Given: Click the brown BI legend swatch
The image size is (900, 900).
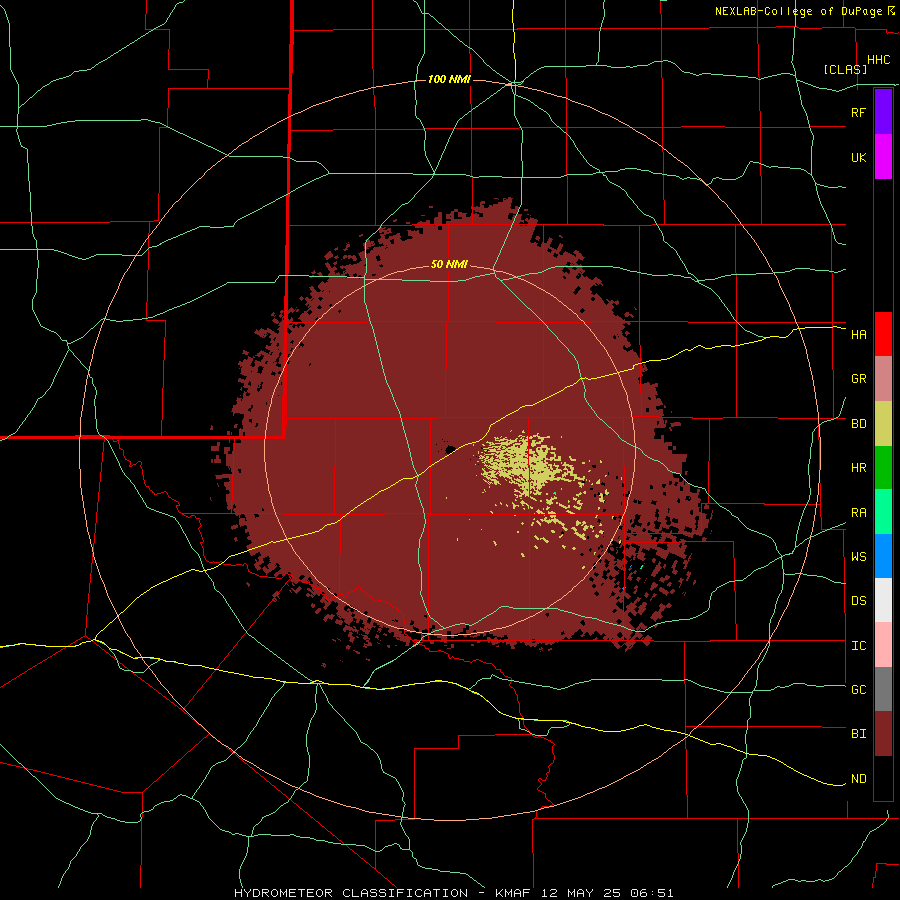Looking at the screenshot, I should point(883,734).
